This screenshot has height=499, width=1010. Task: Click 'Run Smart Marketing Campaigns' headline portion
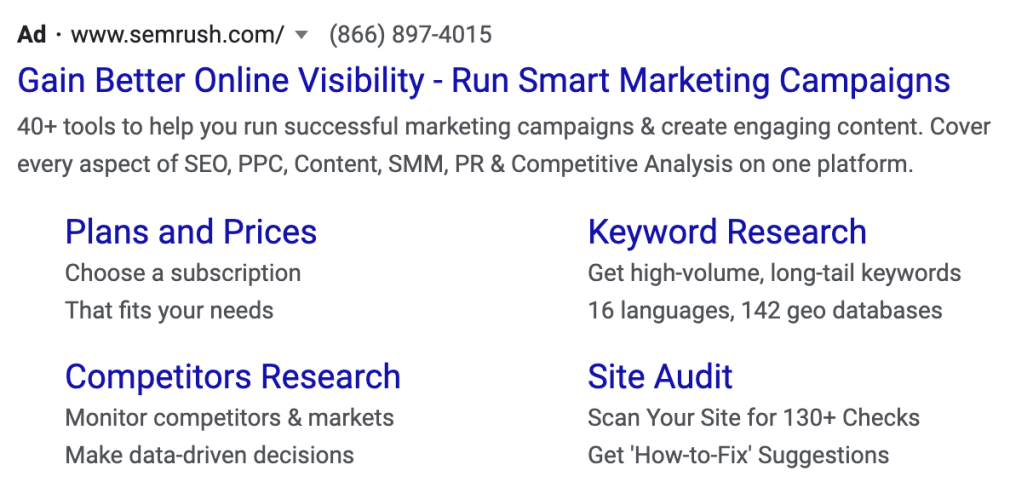pyautogui.click(x=701, y=81)
